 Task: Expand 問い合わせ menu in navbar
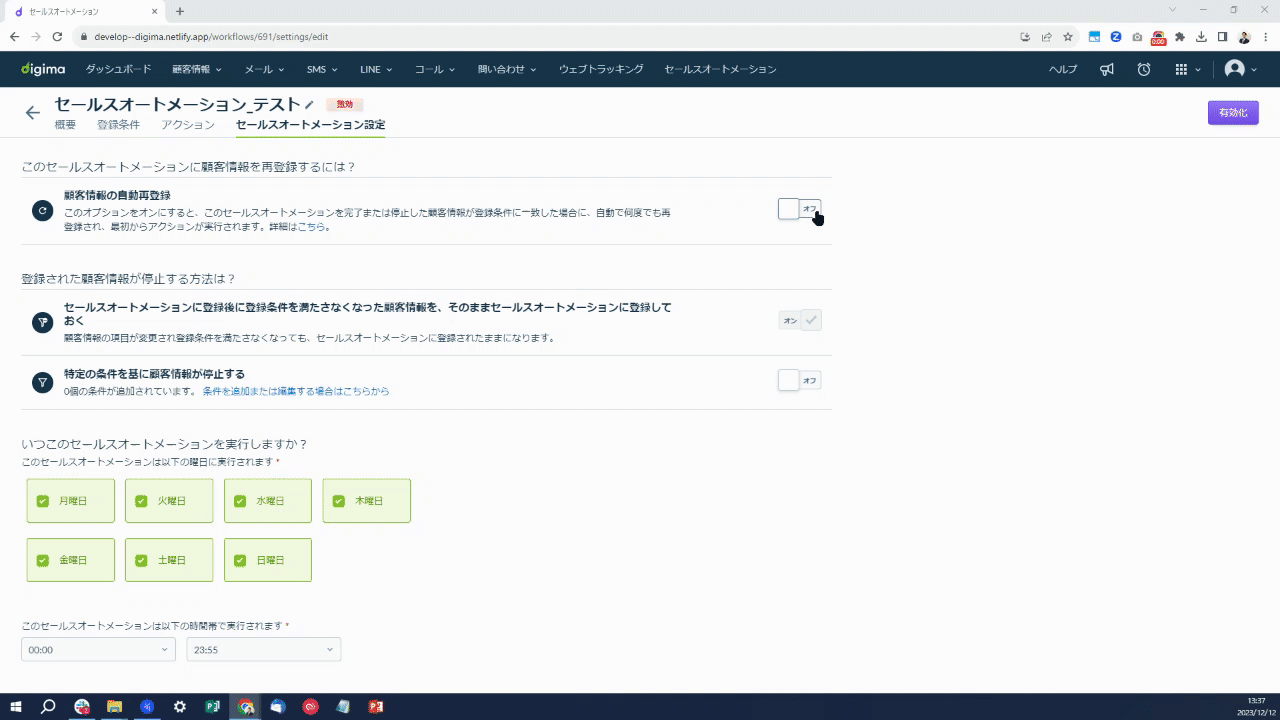coord(507,69)
